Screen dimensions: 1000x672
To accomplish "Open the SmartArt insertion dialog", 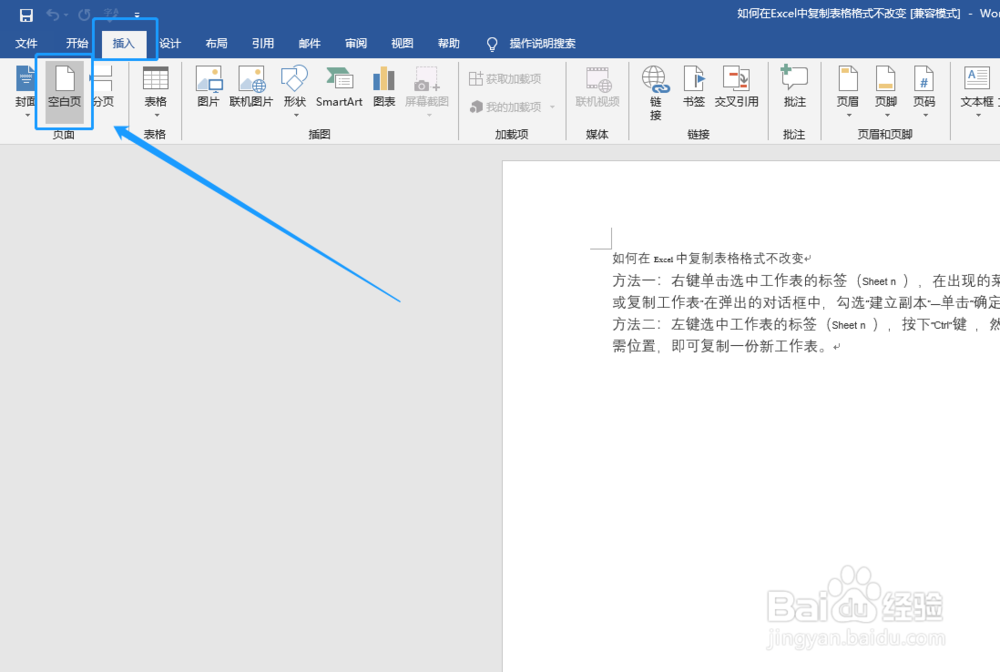I will (x=339, y=90).
